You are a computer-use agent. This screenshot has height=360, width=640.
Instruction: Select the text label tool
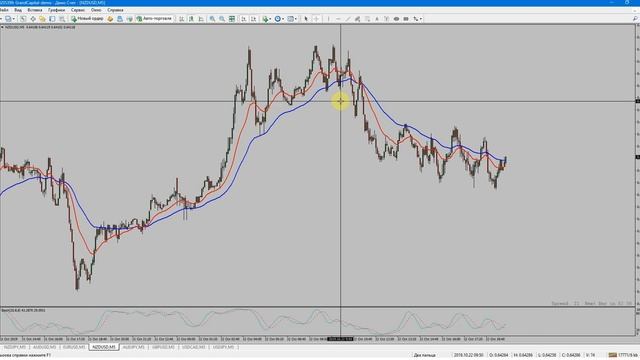pyautogui.click(x=386, y=19)
